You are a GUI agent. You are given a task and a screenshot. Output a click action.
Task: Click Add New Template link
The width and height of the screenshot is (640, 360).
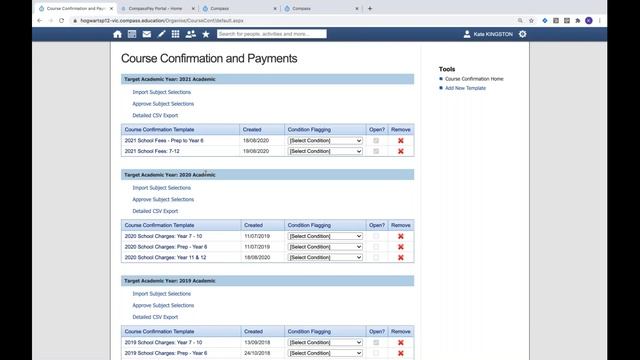[465, 88]
